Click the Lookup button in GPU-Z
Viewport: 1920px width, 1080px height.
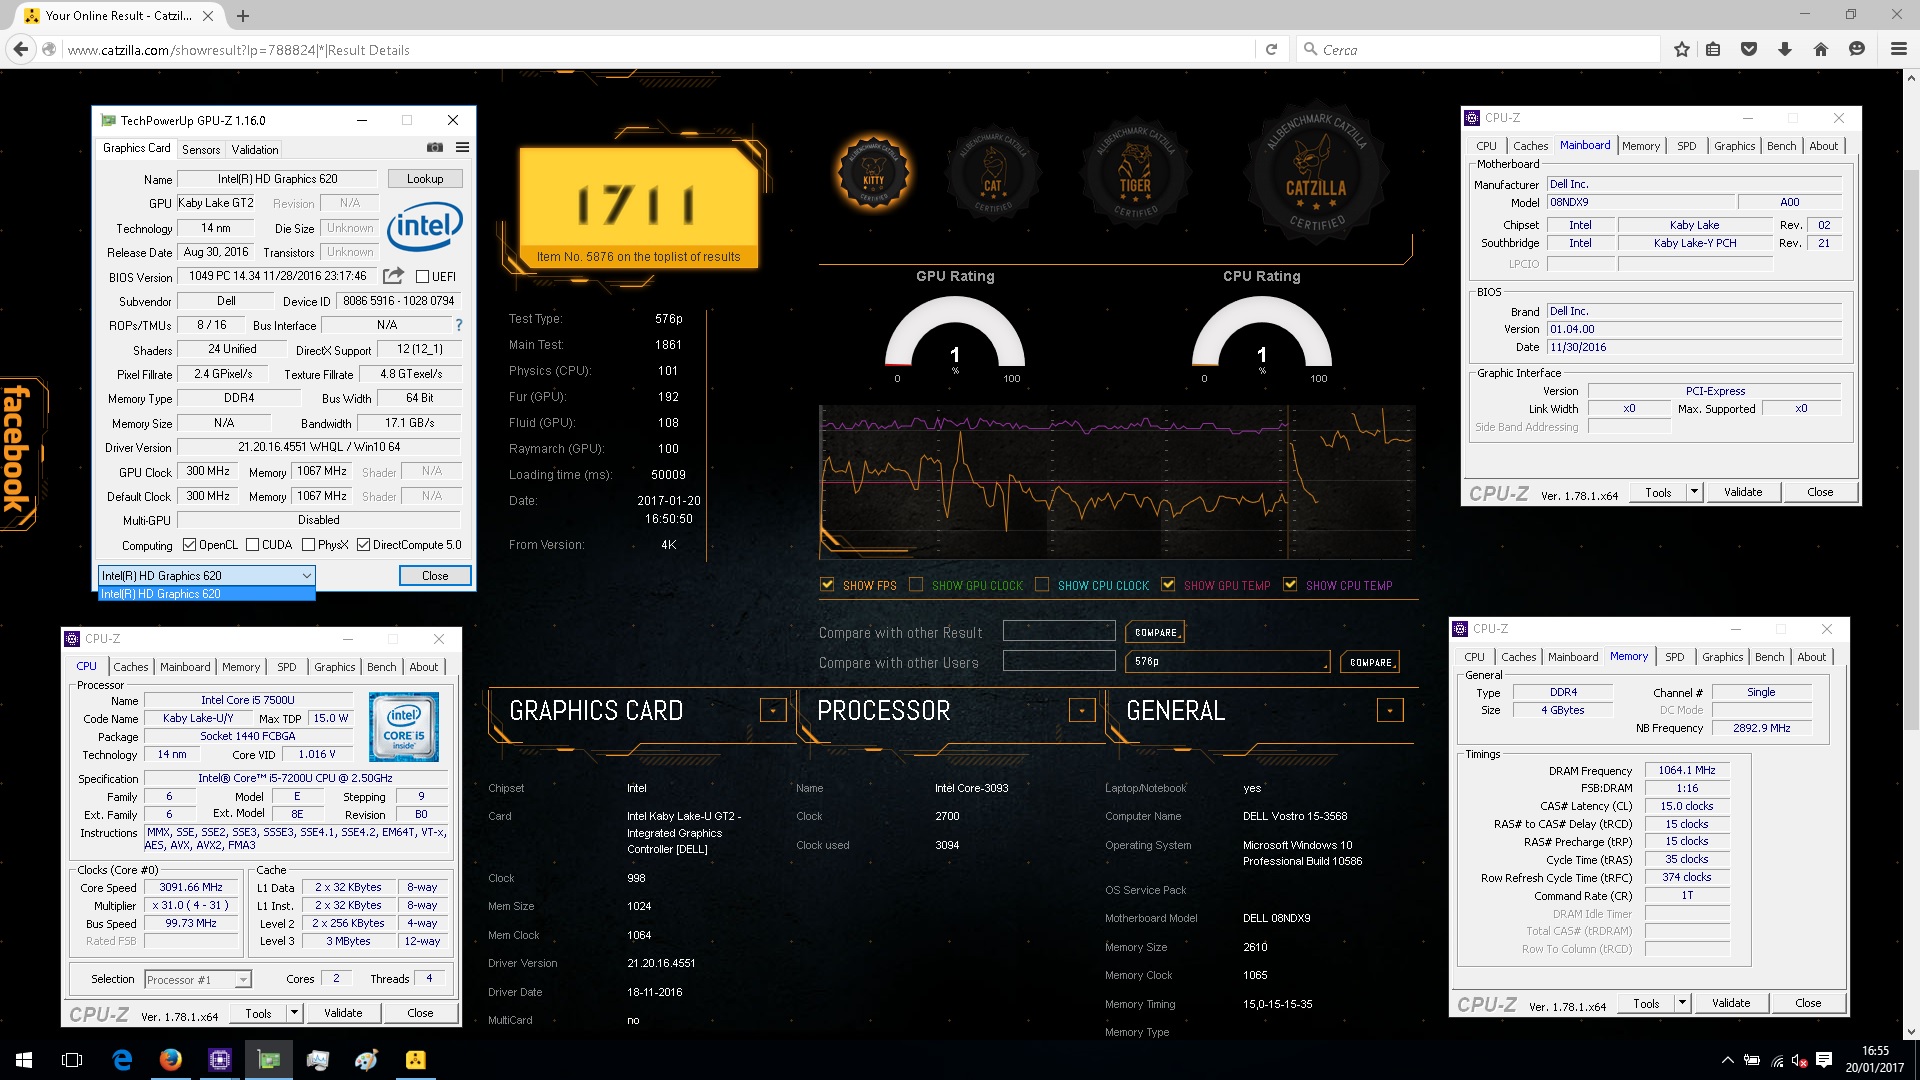(x=425, y=179)
